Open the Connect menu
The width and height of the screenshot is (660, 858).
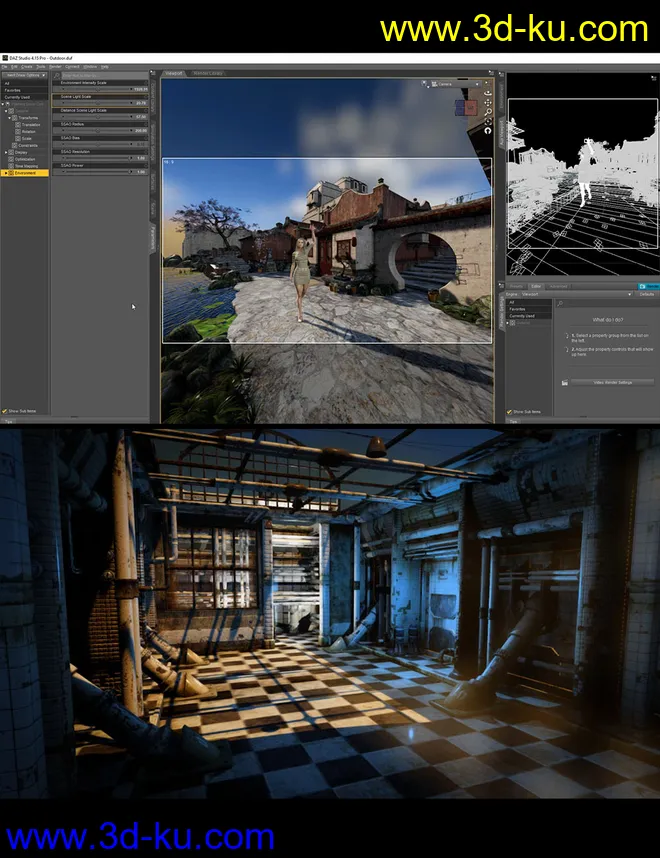pos(72,67)
